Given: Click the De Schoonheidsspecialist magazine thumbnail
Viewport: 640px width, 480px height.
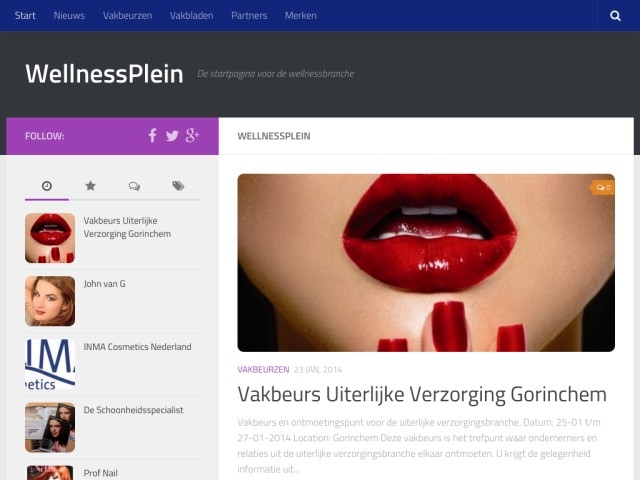Looking at the screenshot, I should pyautogui.click(x=50, y=427).
